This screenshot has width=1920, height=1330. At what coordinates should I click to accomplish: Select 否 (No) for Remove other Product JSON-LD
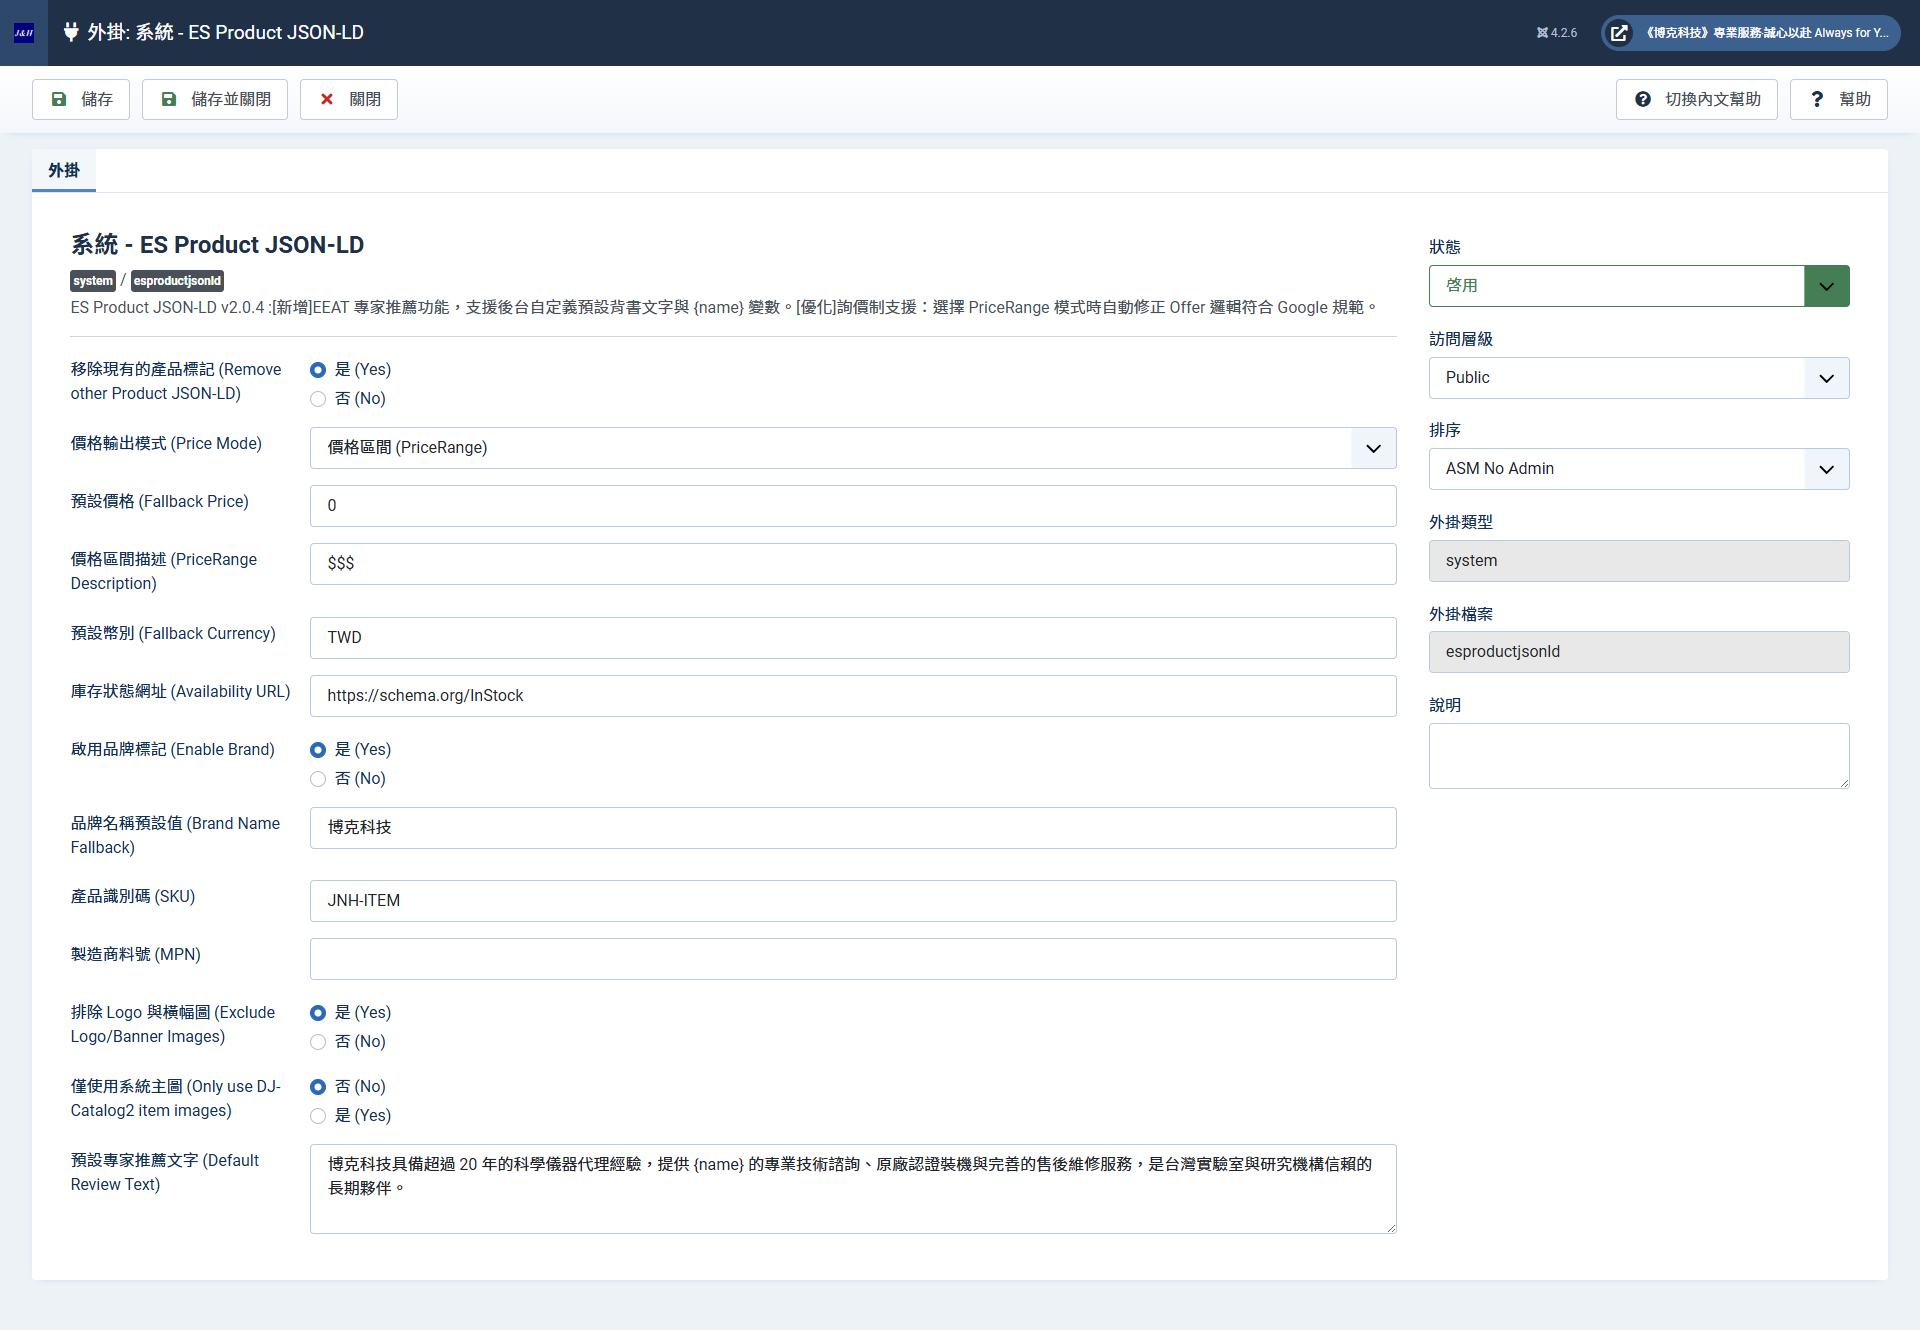(x=317, y=398)
